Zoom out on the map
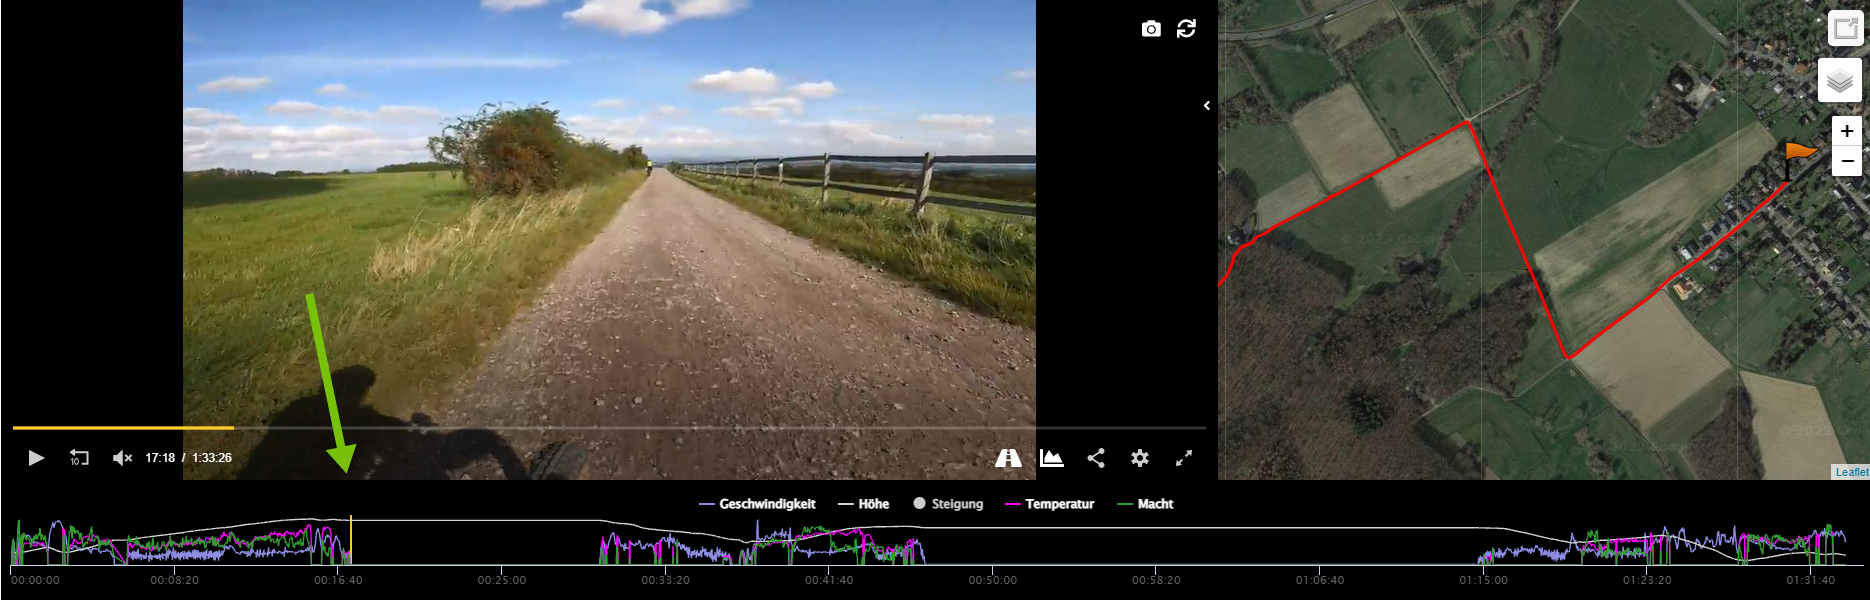Viewport: 1870px width, 600px height. tap(1847, 161)
